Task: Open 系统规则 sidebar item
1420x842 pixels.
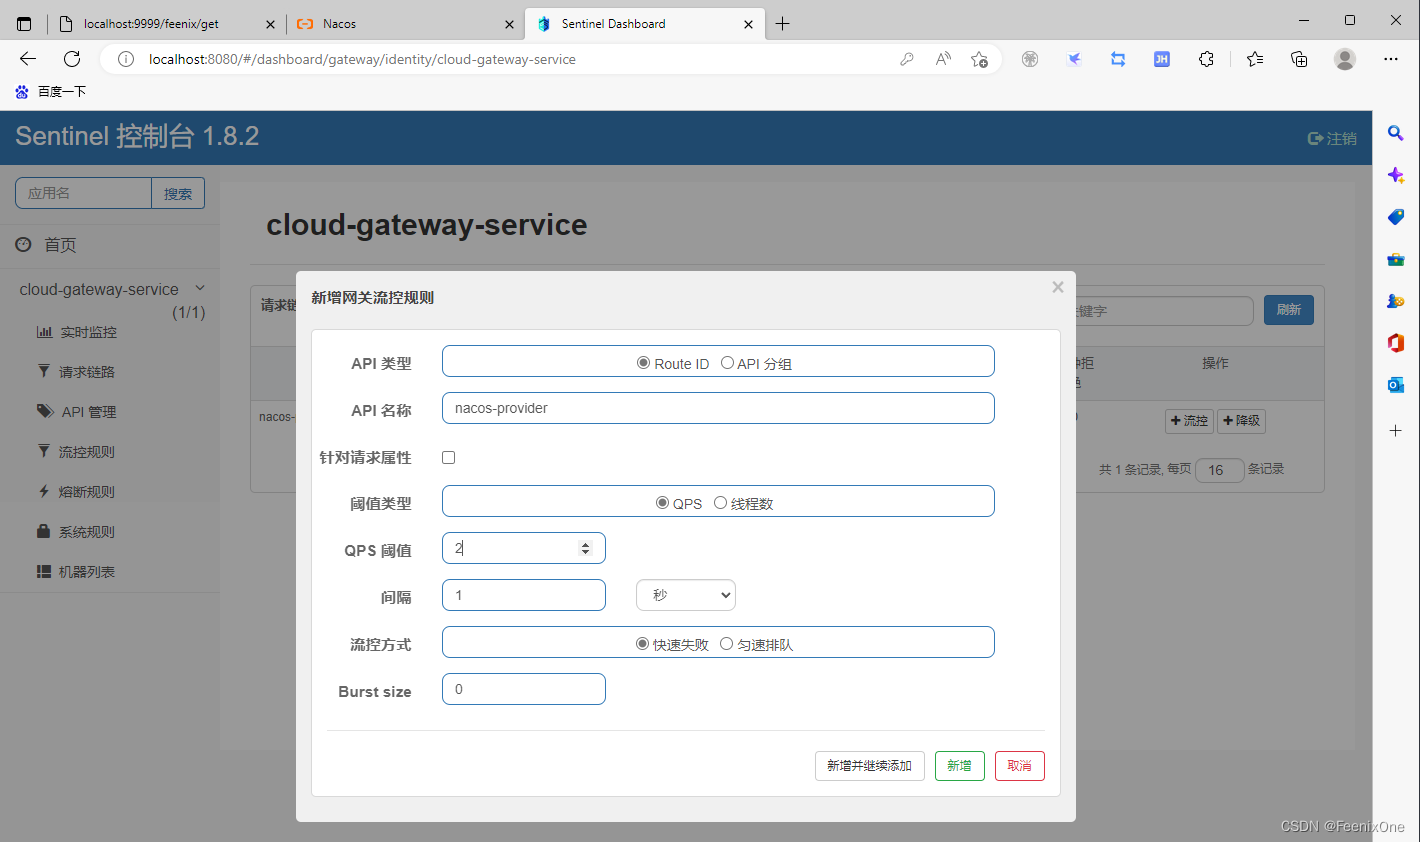Action: (76, 532)
